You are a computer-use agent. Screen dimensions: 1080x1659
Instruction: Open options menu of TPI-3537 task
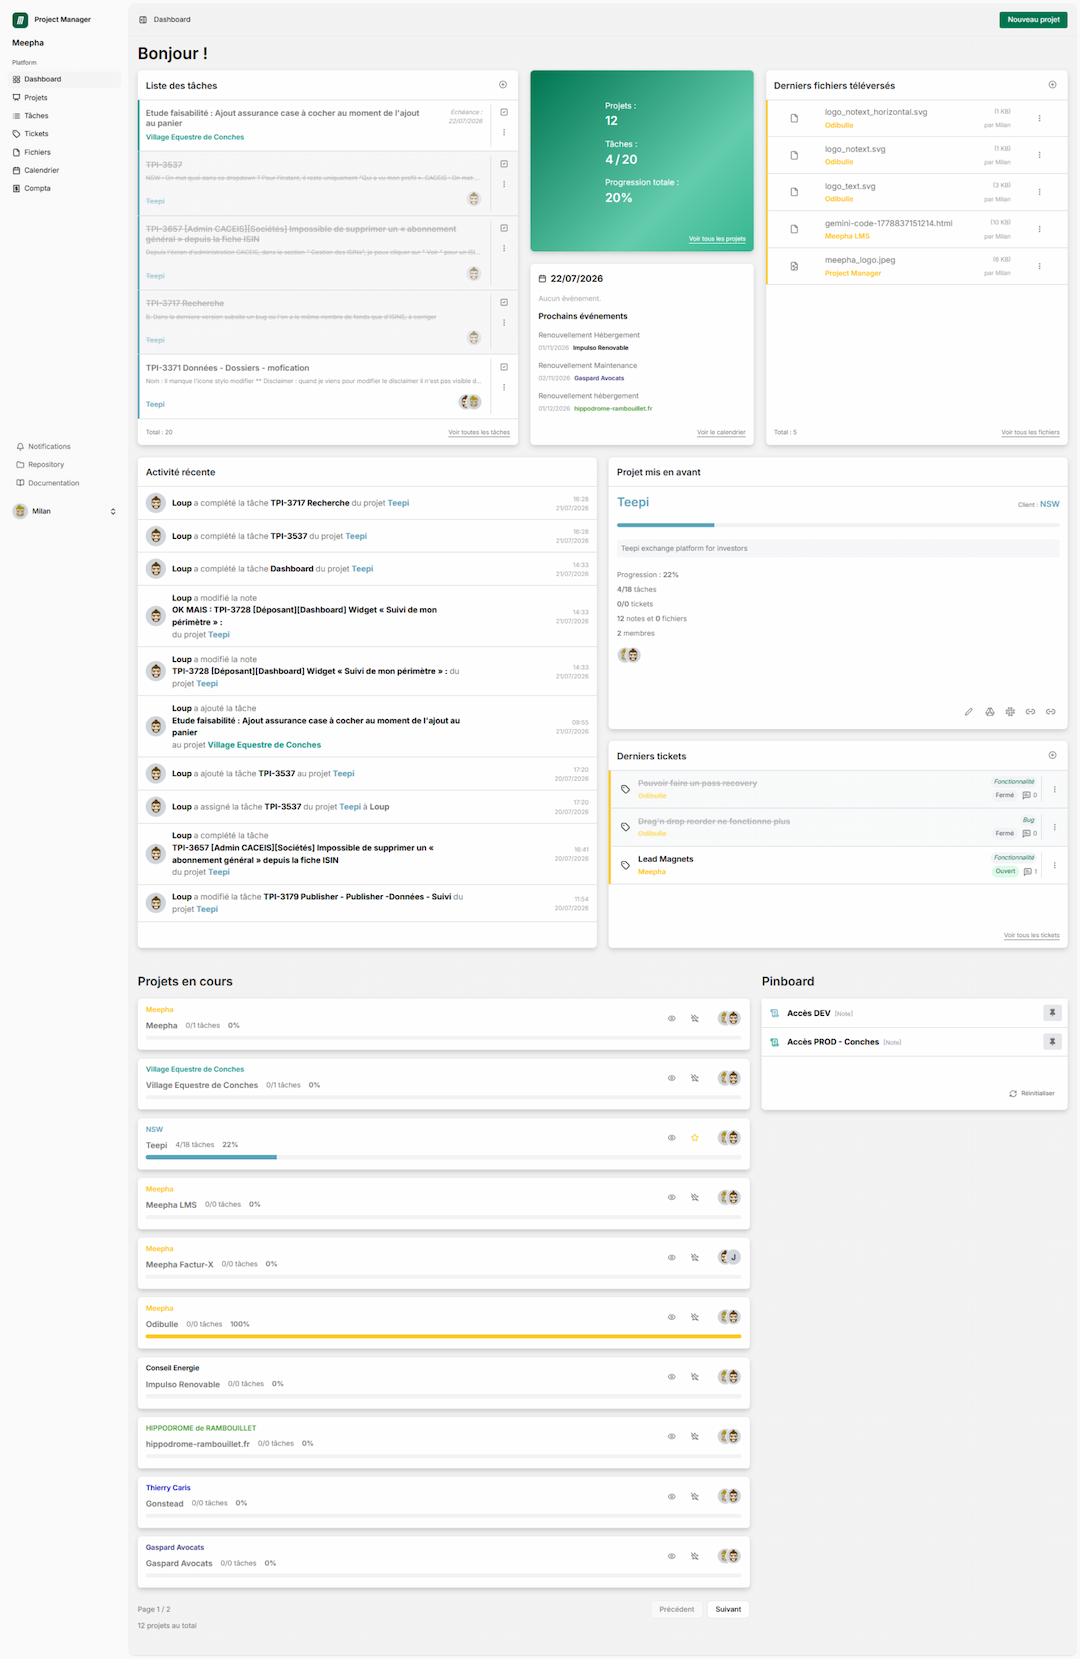[504, 184]
